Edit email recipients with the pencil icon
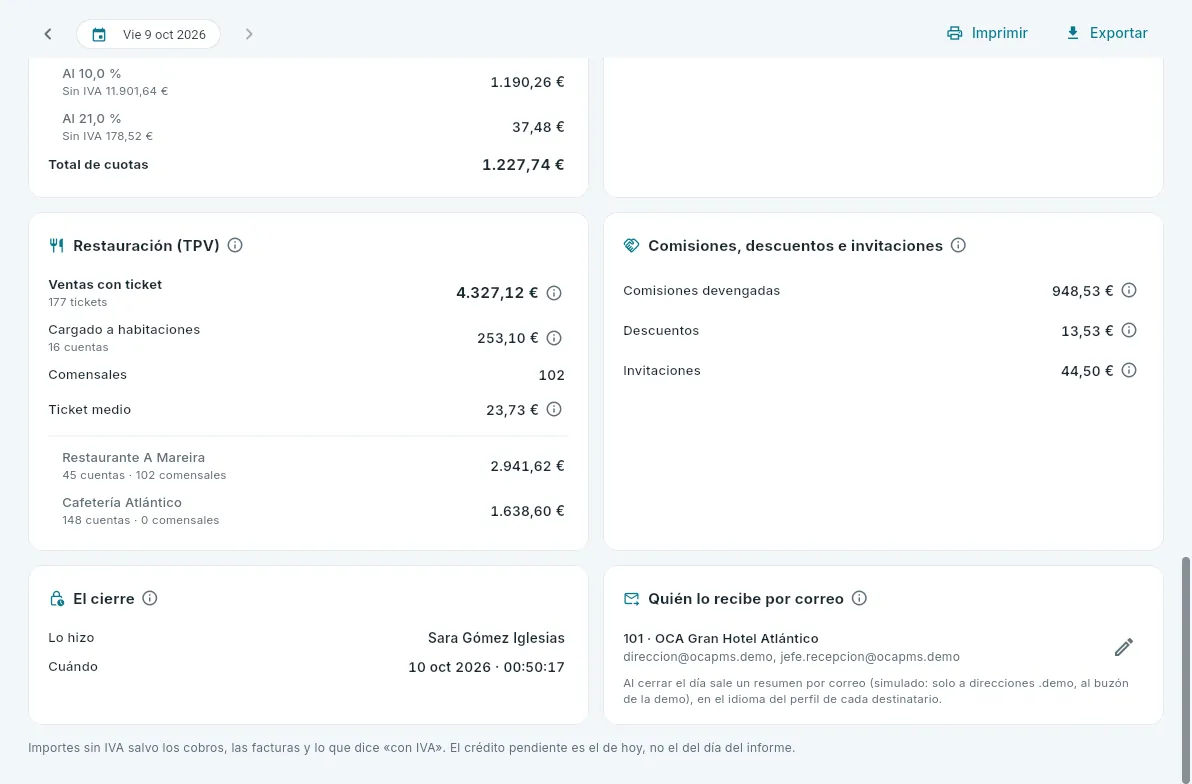This screenshot has width=1192, height=784. [x=1124, y=647]
